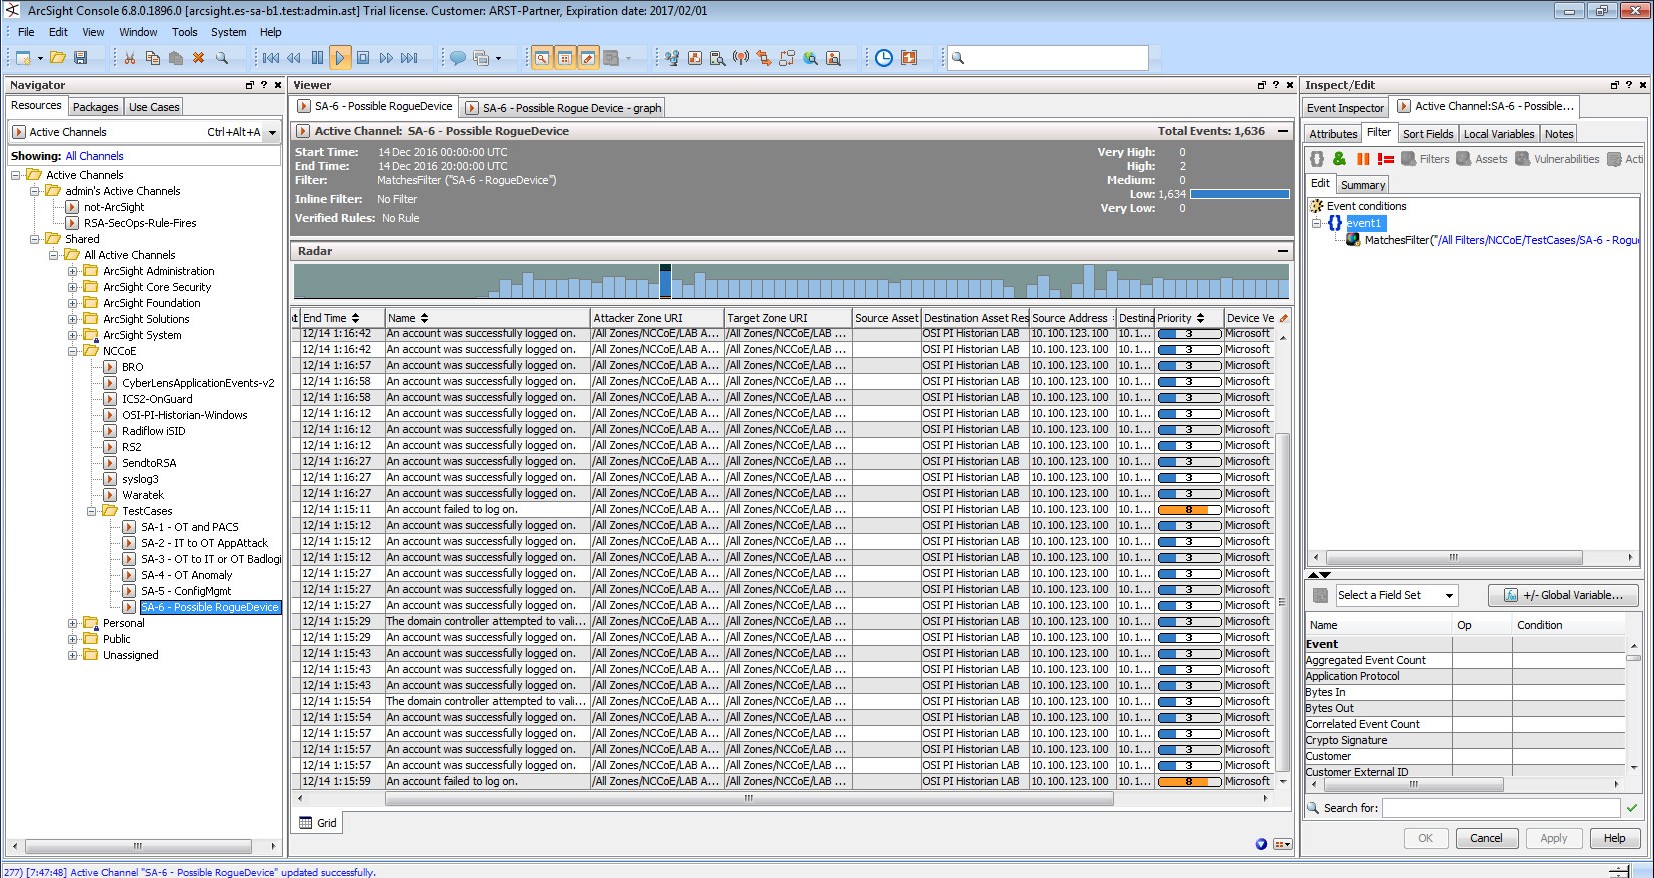Expand the ArcSight Core Security folder
The image size is (1654, 878).
[x=72, y=287]
